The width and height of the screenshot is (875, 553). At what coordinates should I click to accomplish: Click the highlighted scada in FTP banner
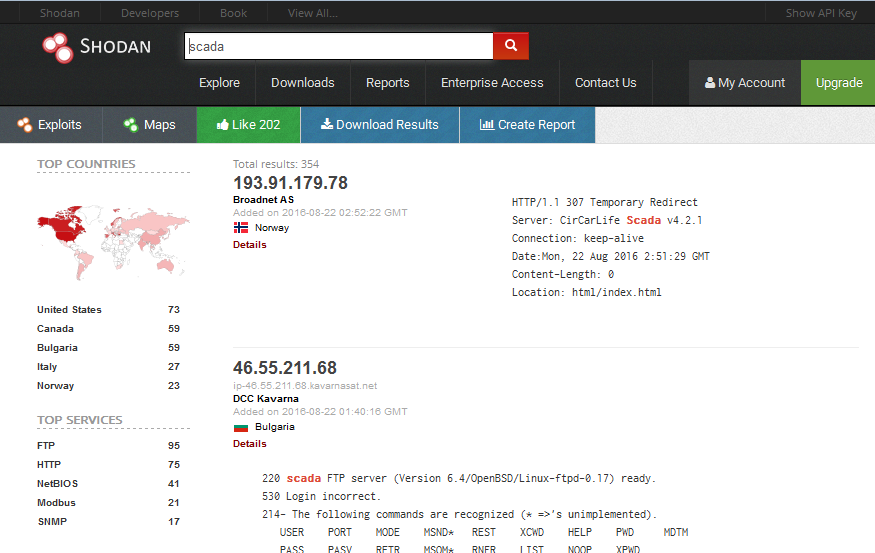tap(304, 478)
